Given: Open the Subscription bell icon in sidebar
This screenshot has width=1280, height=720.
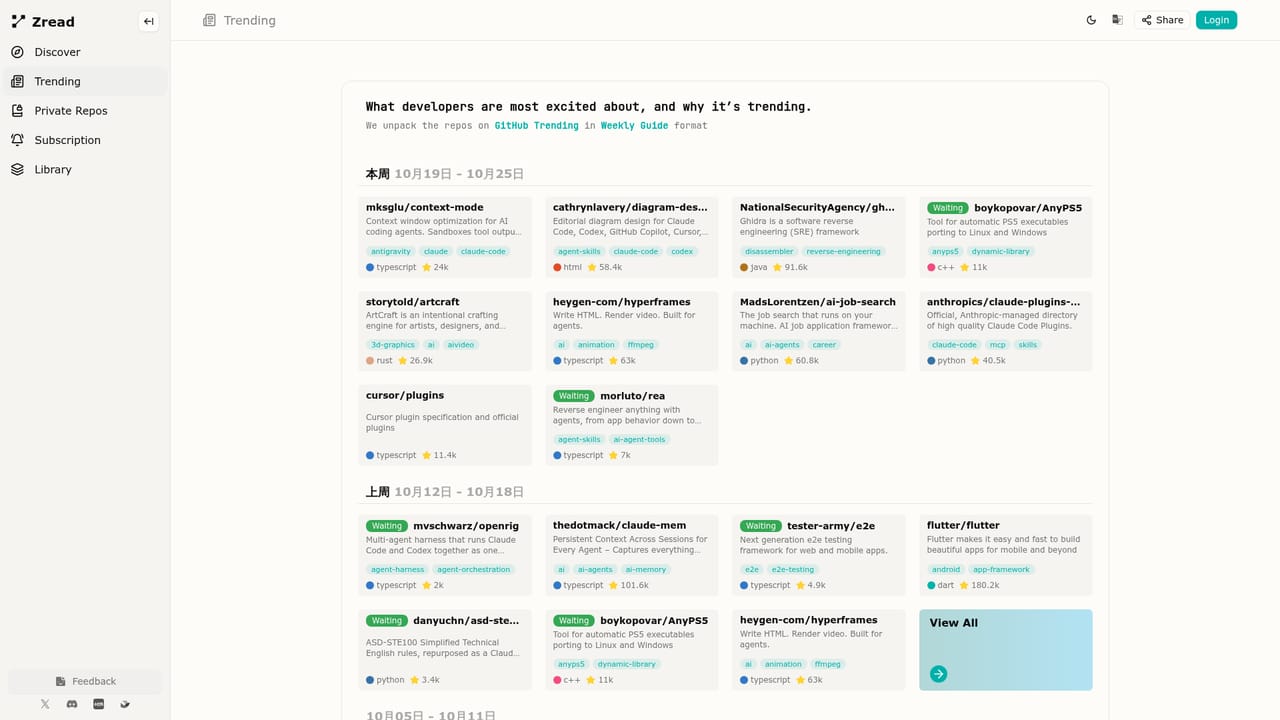Looking at the screenshot, I should click(17, 140).
